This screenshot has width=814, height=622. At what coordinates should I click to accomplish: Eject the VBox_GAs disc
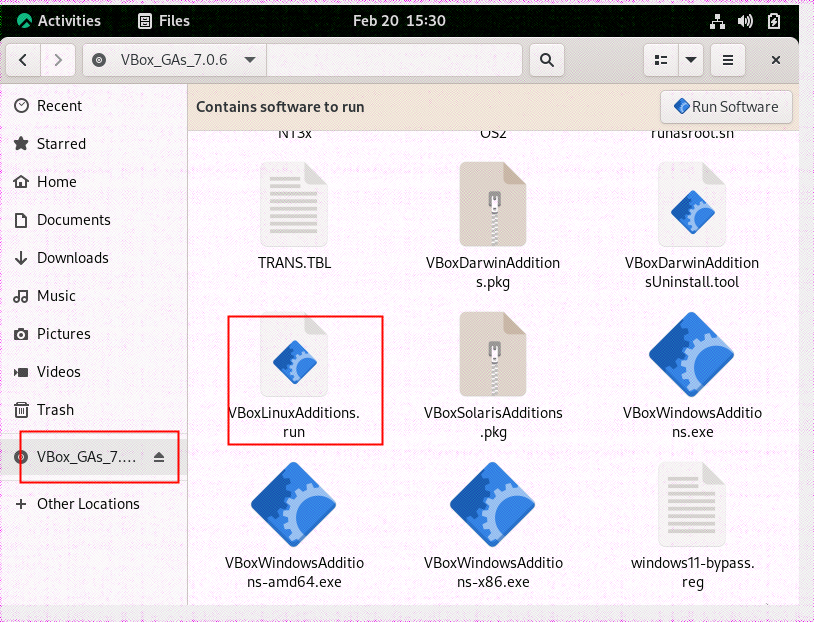(x=159, y=457)
